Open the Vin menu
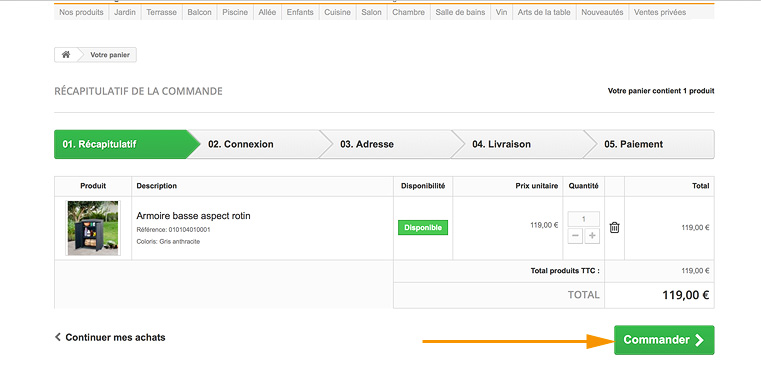The width and height of the screenshot is (761, 390). point(501,12)
